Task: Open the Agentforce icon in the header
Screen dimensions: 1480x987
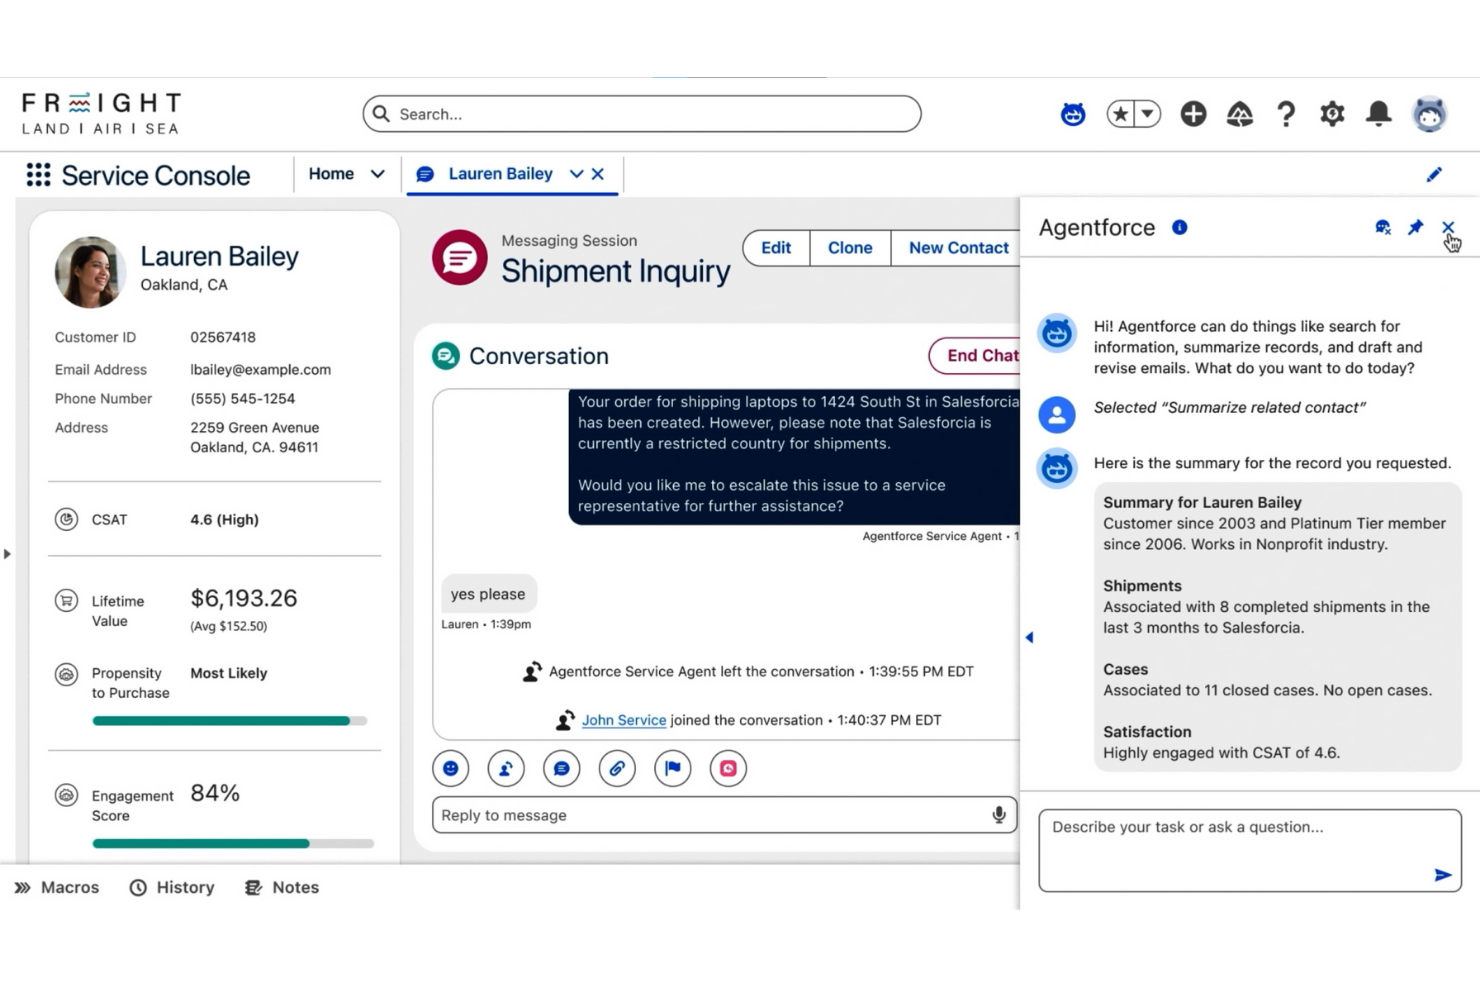Action: coord(1072,114)
